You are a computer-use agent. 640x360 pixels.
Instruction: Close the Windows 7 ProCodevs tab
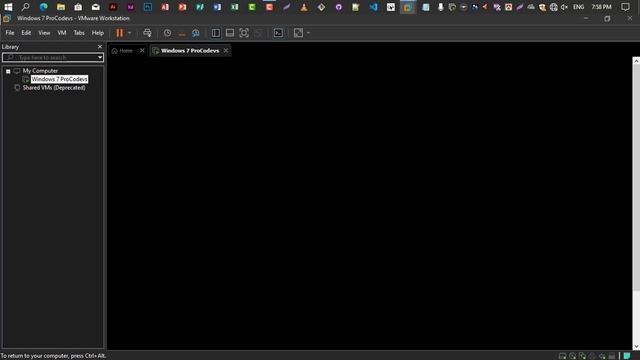coord(226,51)
